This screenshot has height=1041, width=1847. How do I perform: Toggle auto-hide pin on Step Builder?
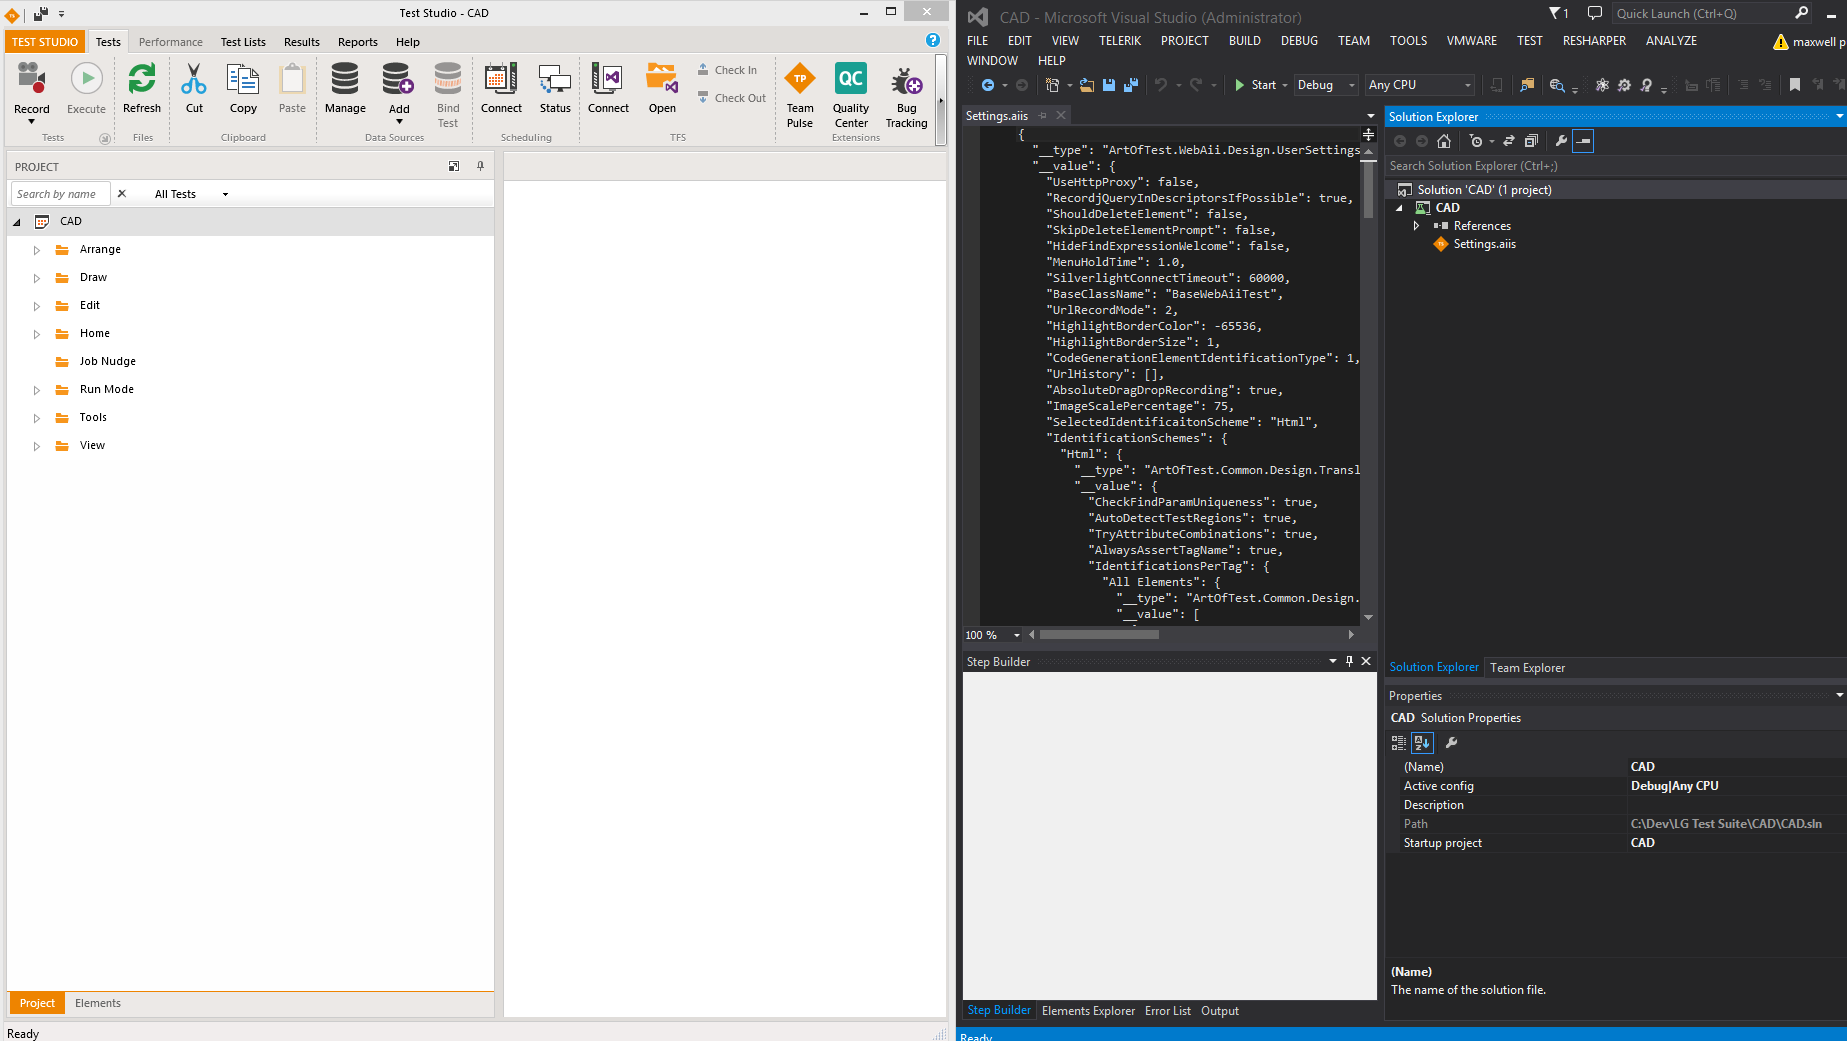point(1349,661)
